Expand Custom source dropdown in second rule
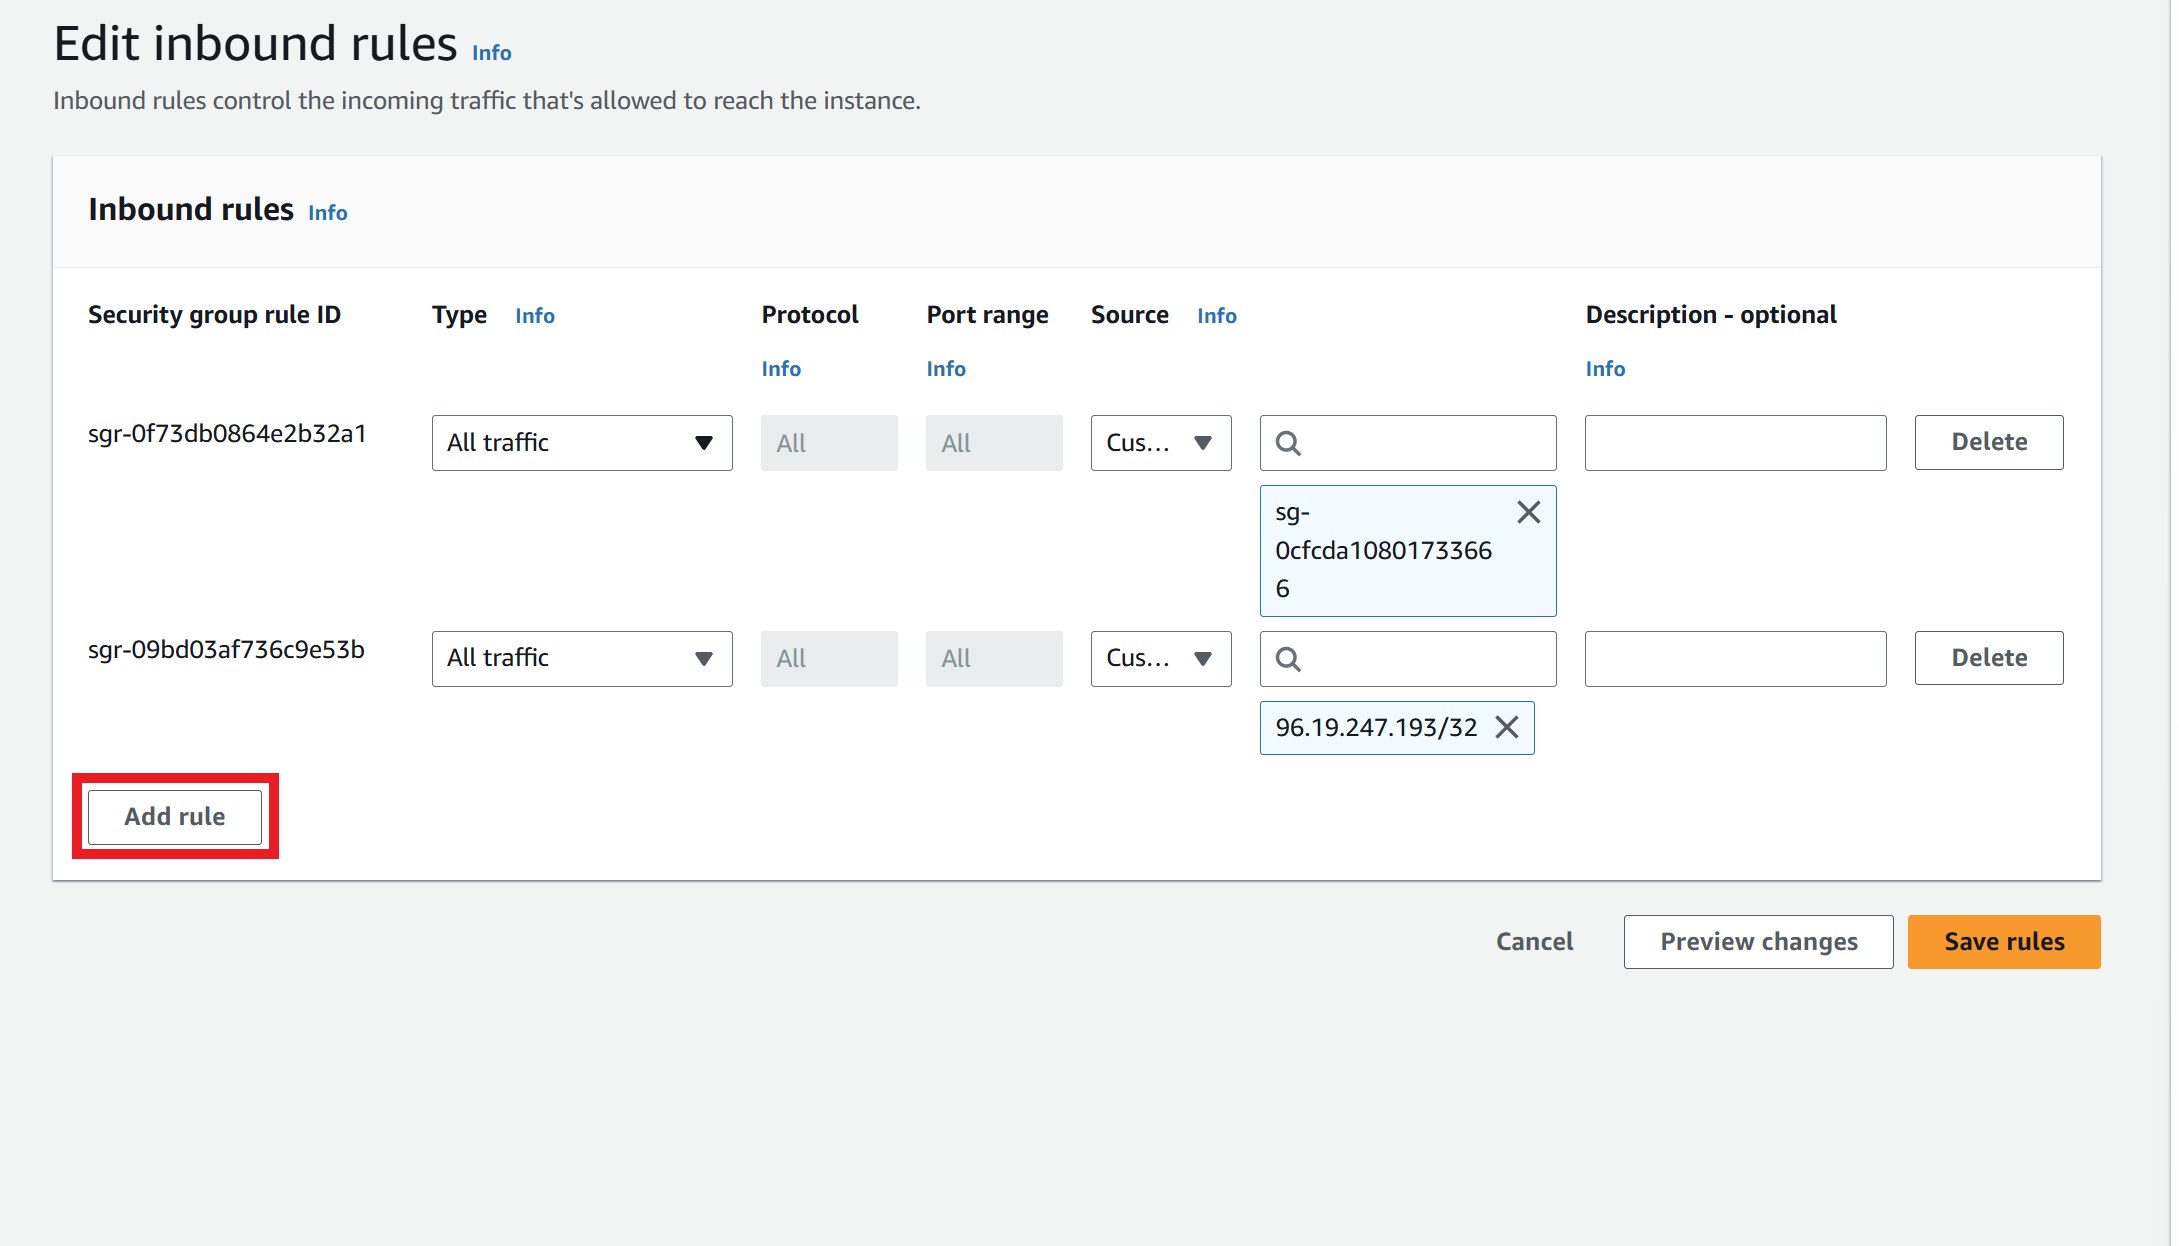 1160,659
